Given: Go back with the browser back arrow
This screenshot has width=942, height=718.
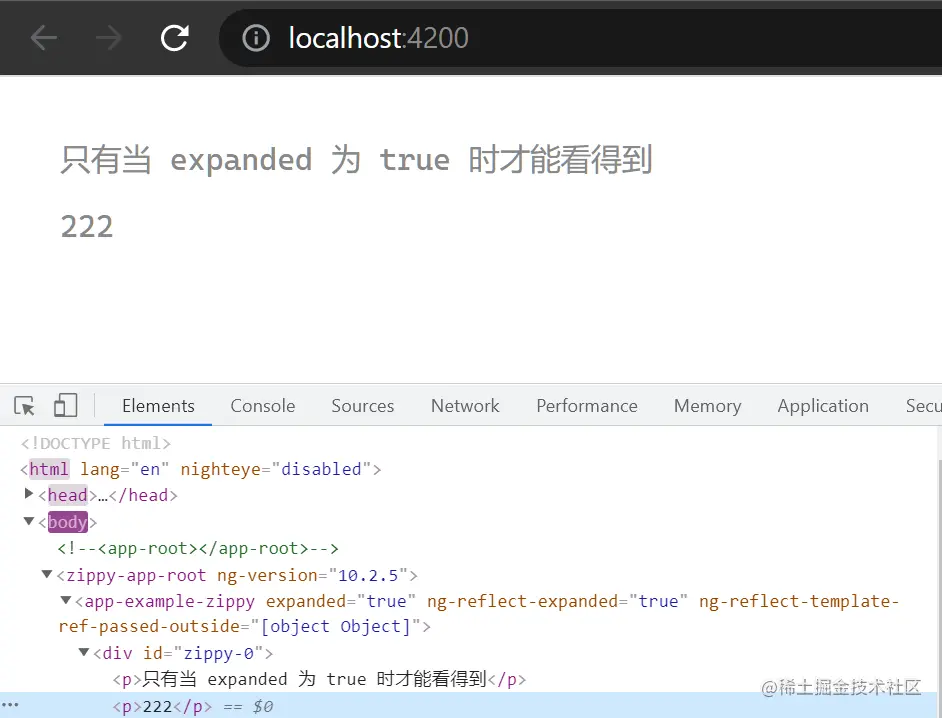Looking at the screenshot, I should 44,38.
